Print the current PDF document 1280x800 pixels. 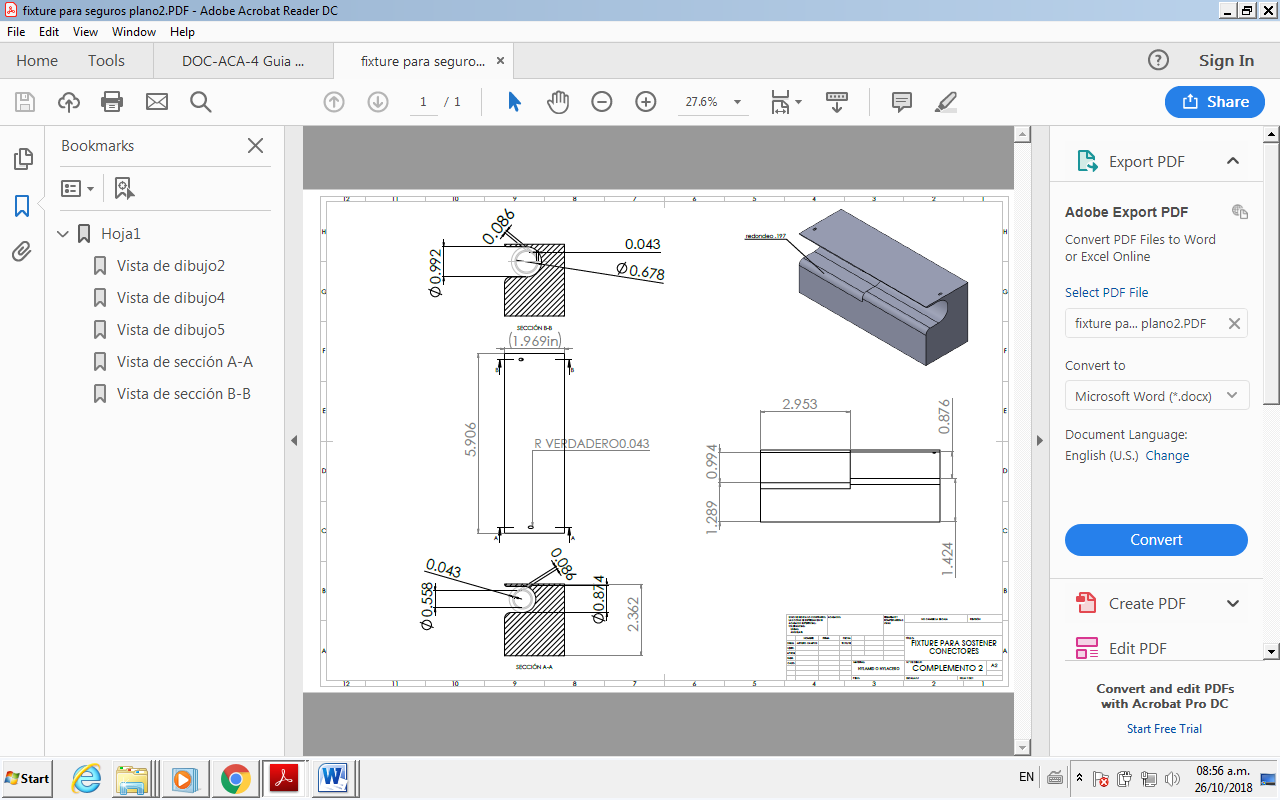[111, 101]
